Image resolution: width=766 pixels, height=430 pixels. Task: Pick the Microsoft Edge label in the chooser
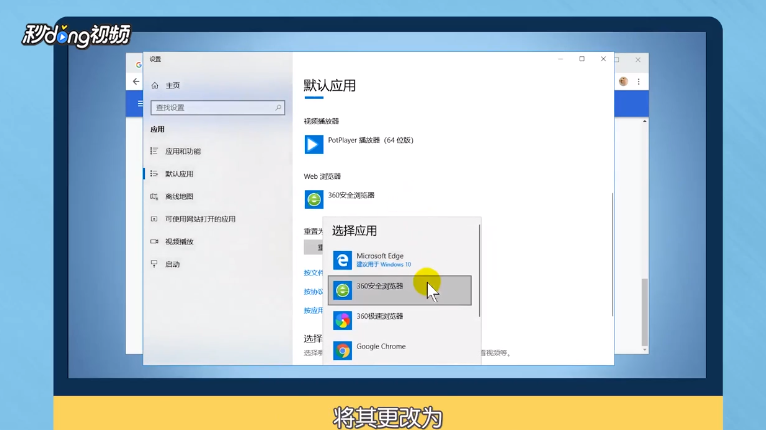click(380, 256)
